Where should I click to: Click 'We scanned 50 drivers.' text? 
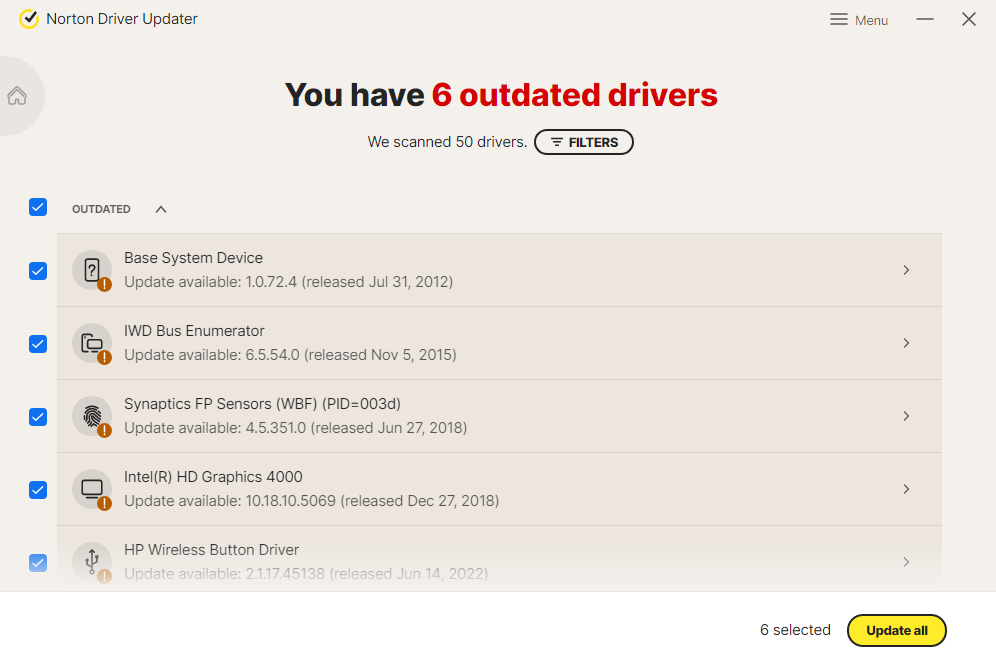[447, 142]
